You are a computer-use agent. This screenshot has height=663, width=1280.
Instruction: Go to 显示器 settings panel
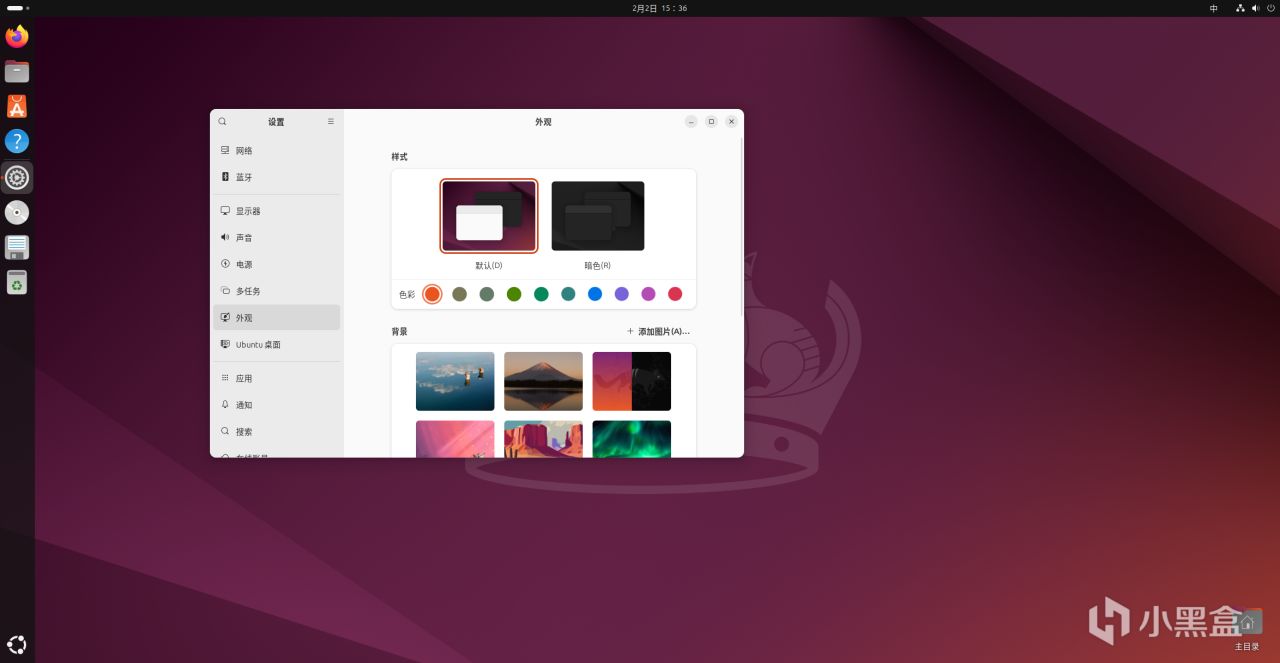pos(277,211)
